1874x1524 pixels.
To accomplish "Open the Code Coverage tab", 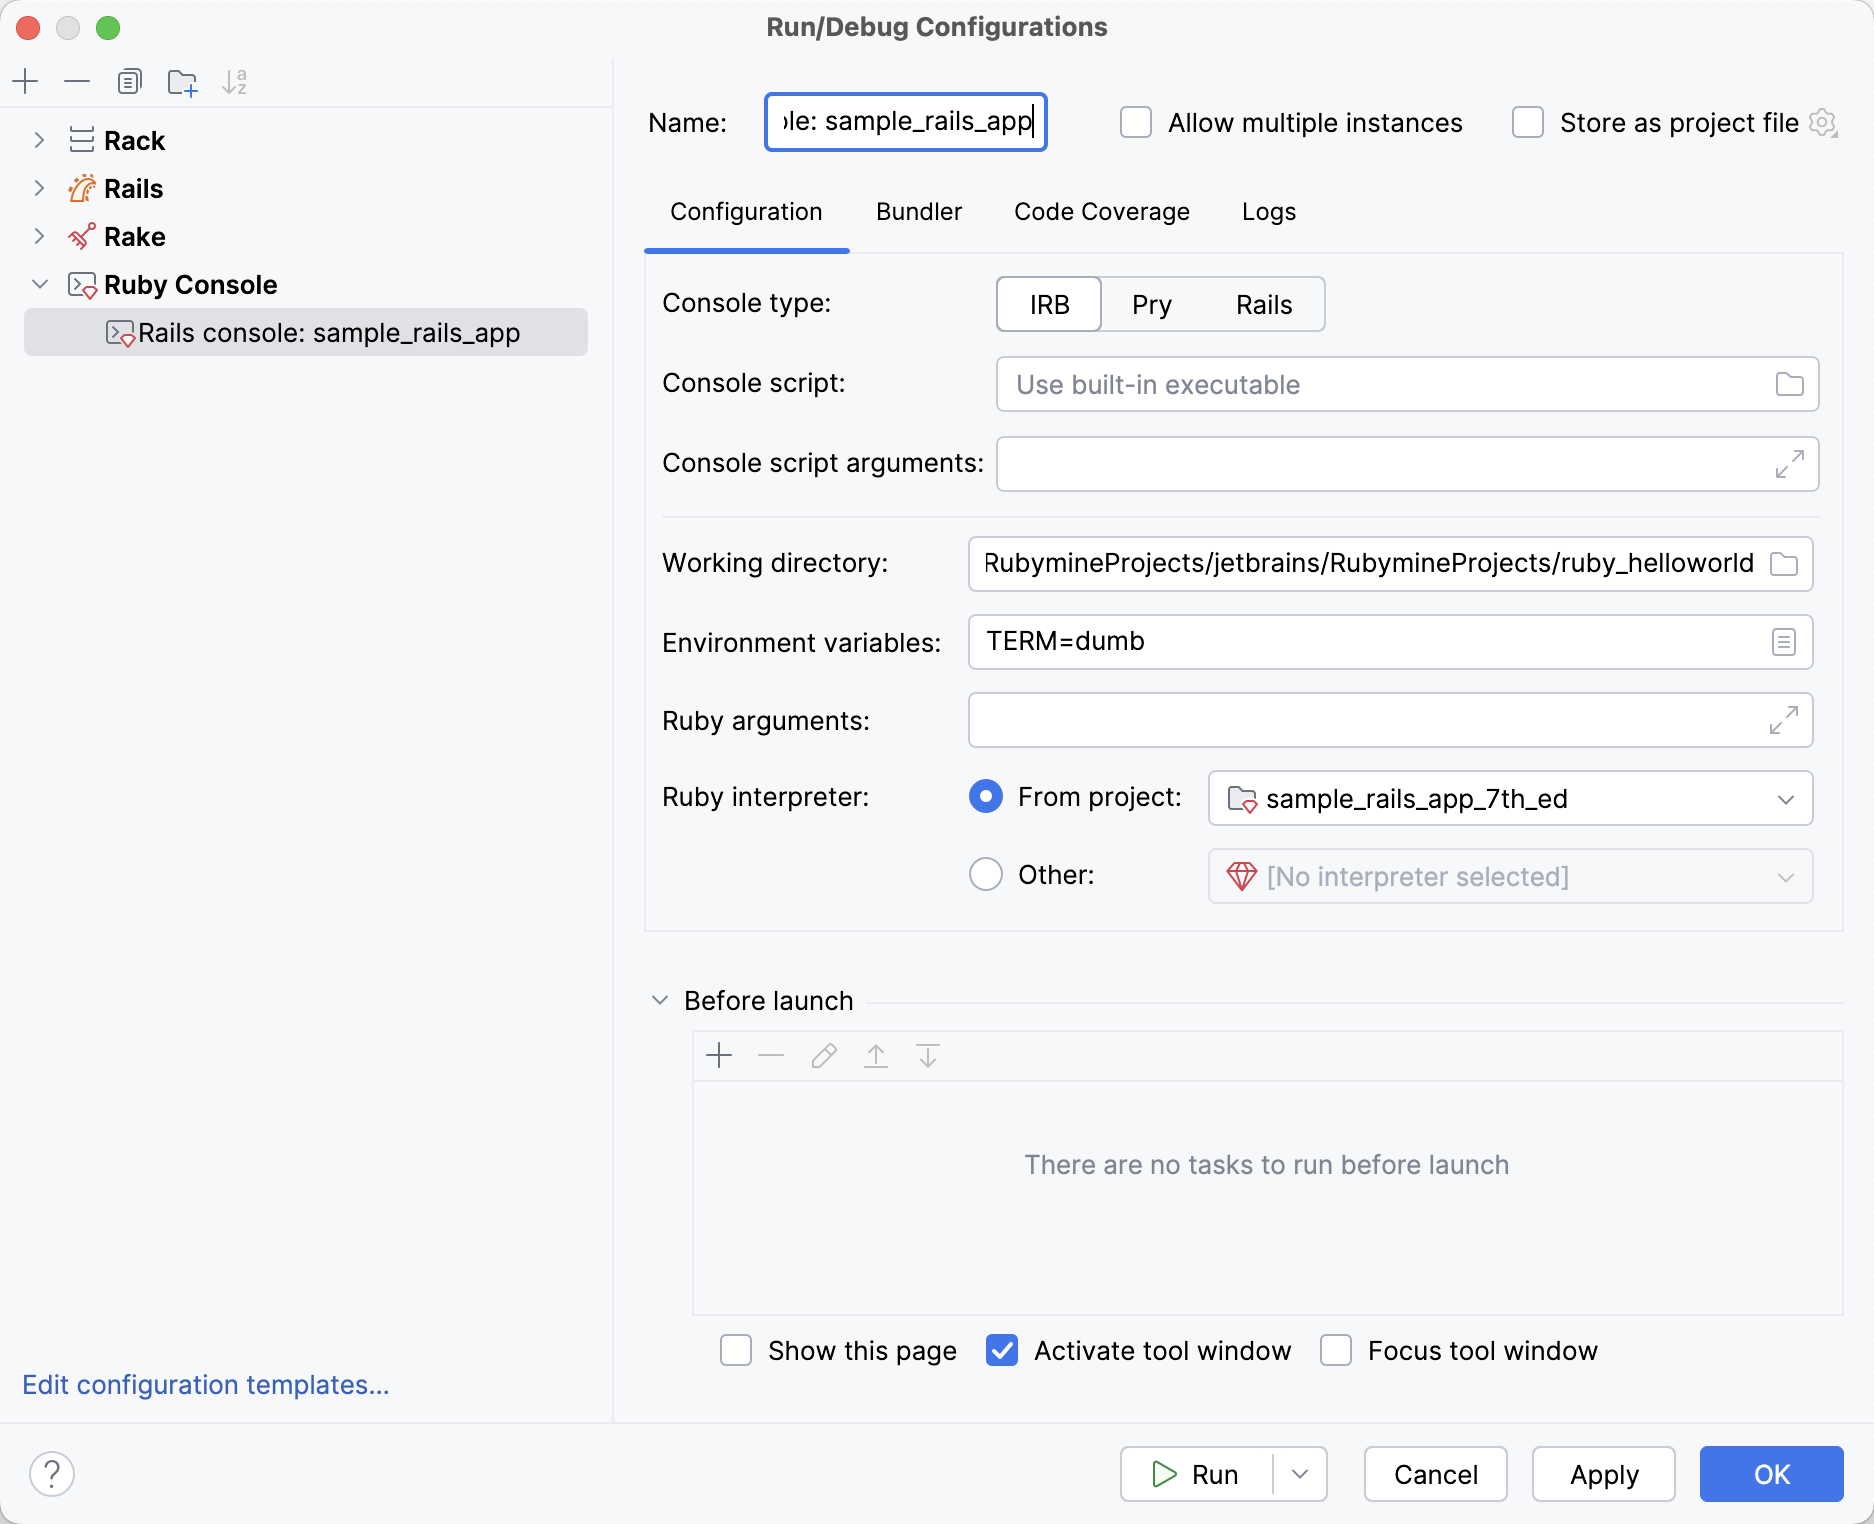I will pyautogui.click(x=1101, y=212).
